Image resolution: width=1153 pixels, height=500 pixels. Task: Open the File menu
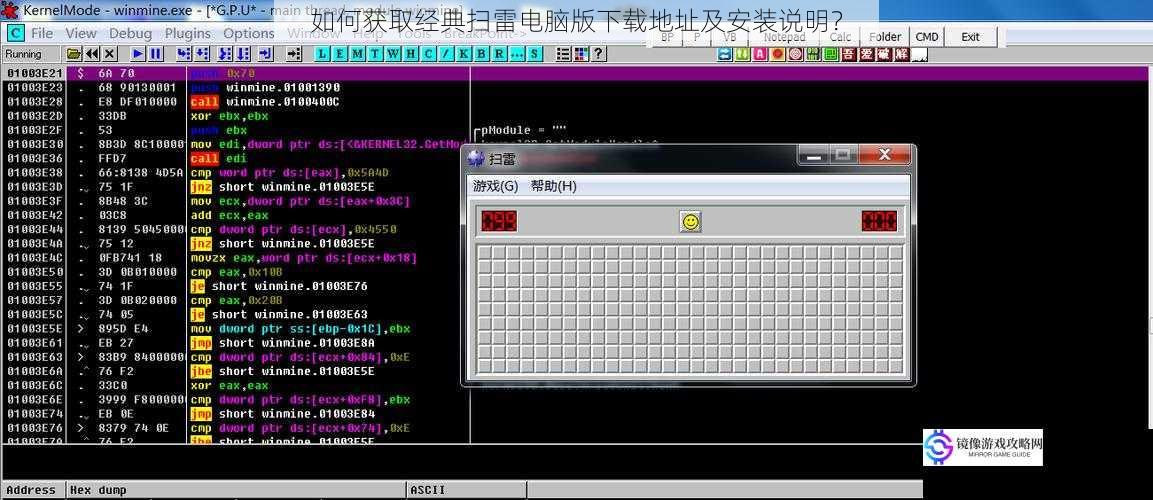[42, 33]
